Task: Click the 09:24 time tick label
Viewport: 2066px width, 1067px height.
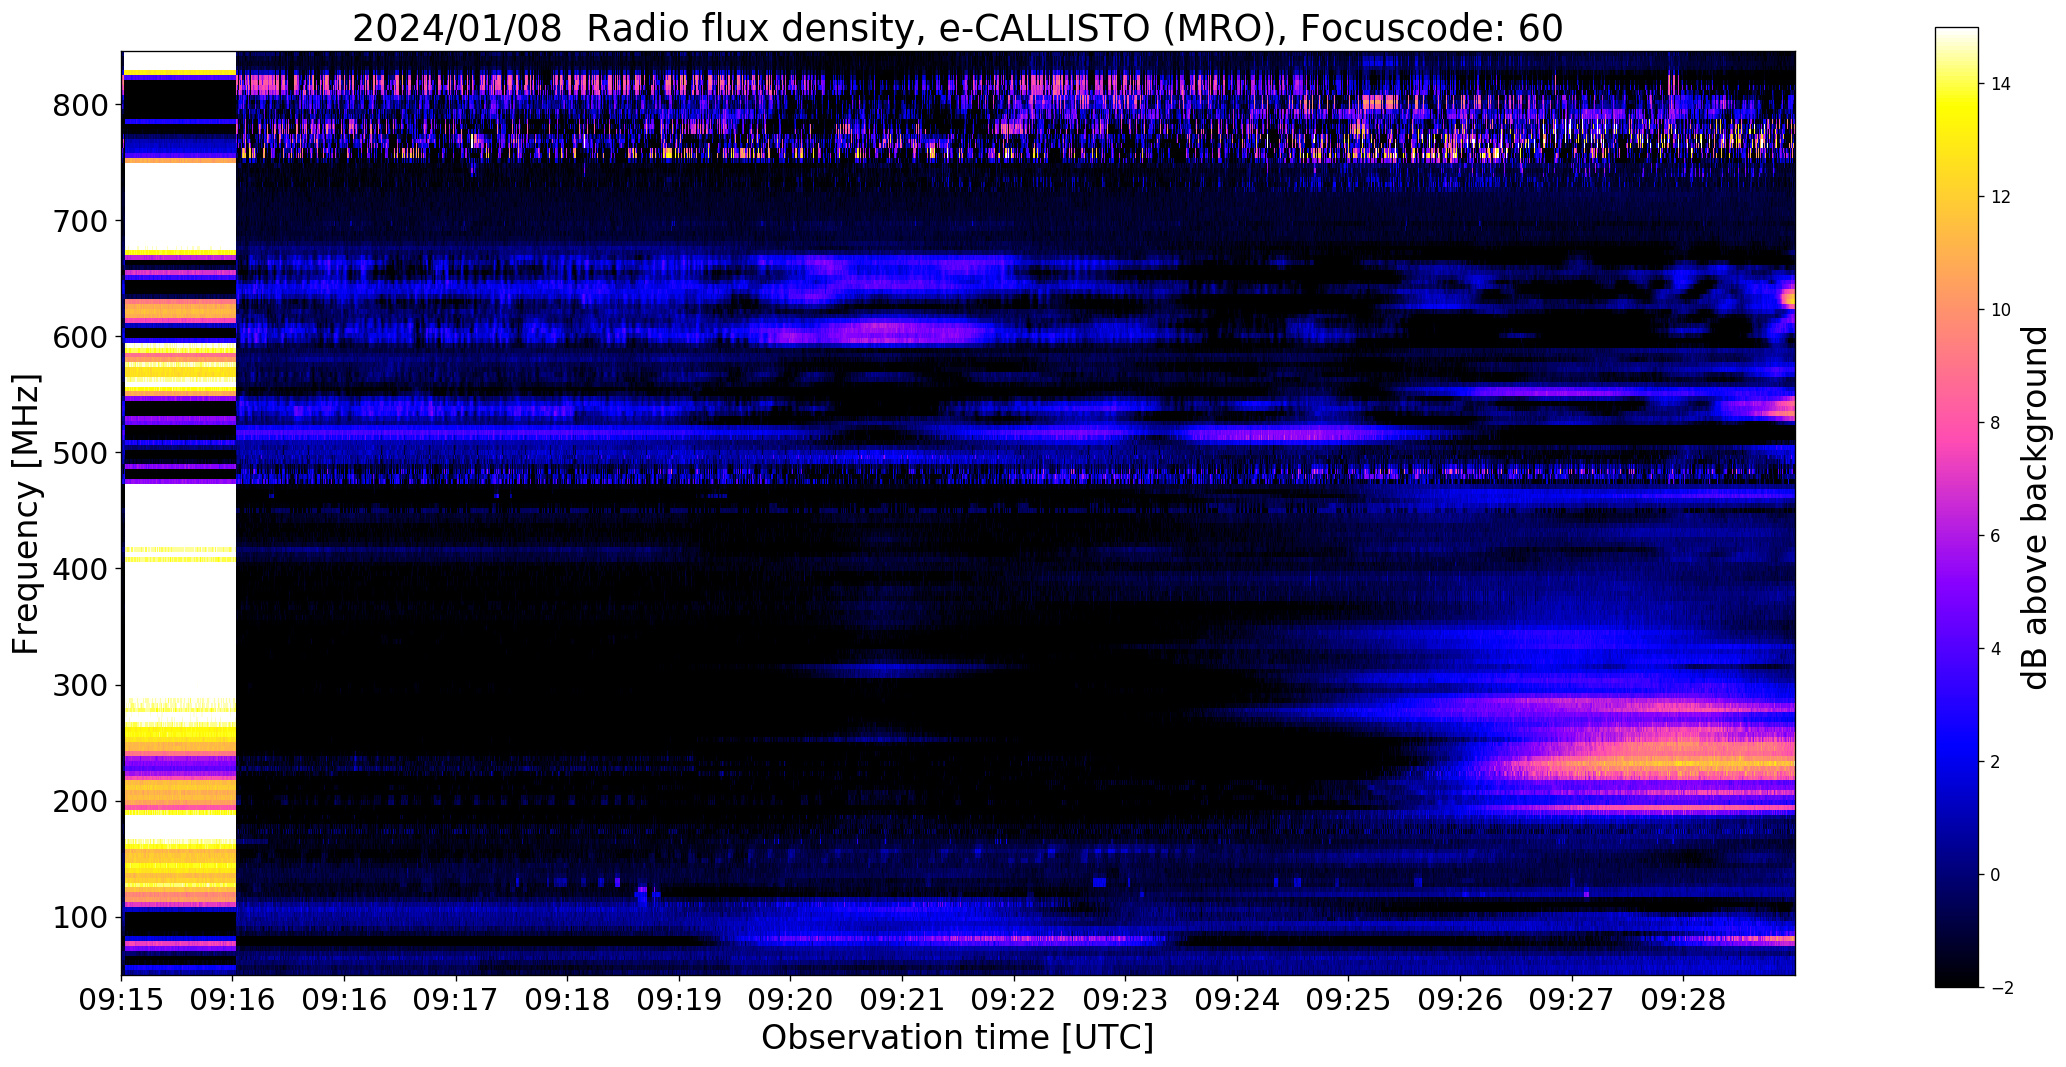Action: [x=1237, y=999]
